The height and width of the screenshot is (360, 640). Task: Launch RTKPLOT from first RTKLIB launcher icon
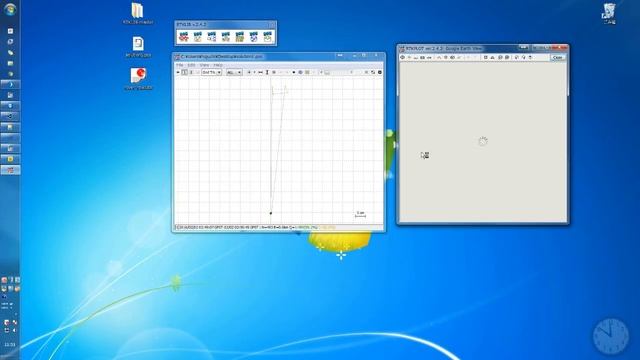point(184,37)
